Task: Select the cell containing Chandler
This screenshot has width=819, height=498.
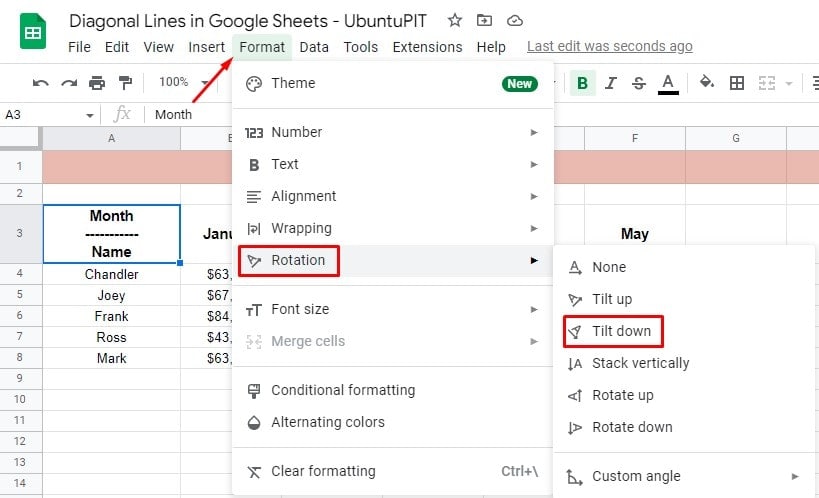Action: click(111, 274)
